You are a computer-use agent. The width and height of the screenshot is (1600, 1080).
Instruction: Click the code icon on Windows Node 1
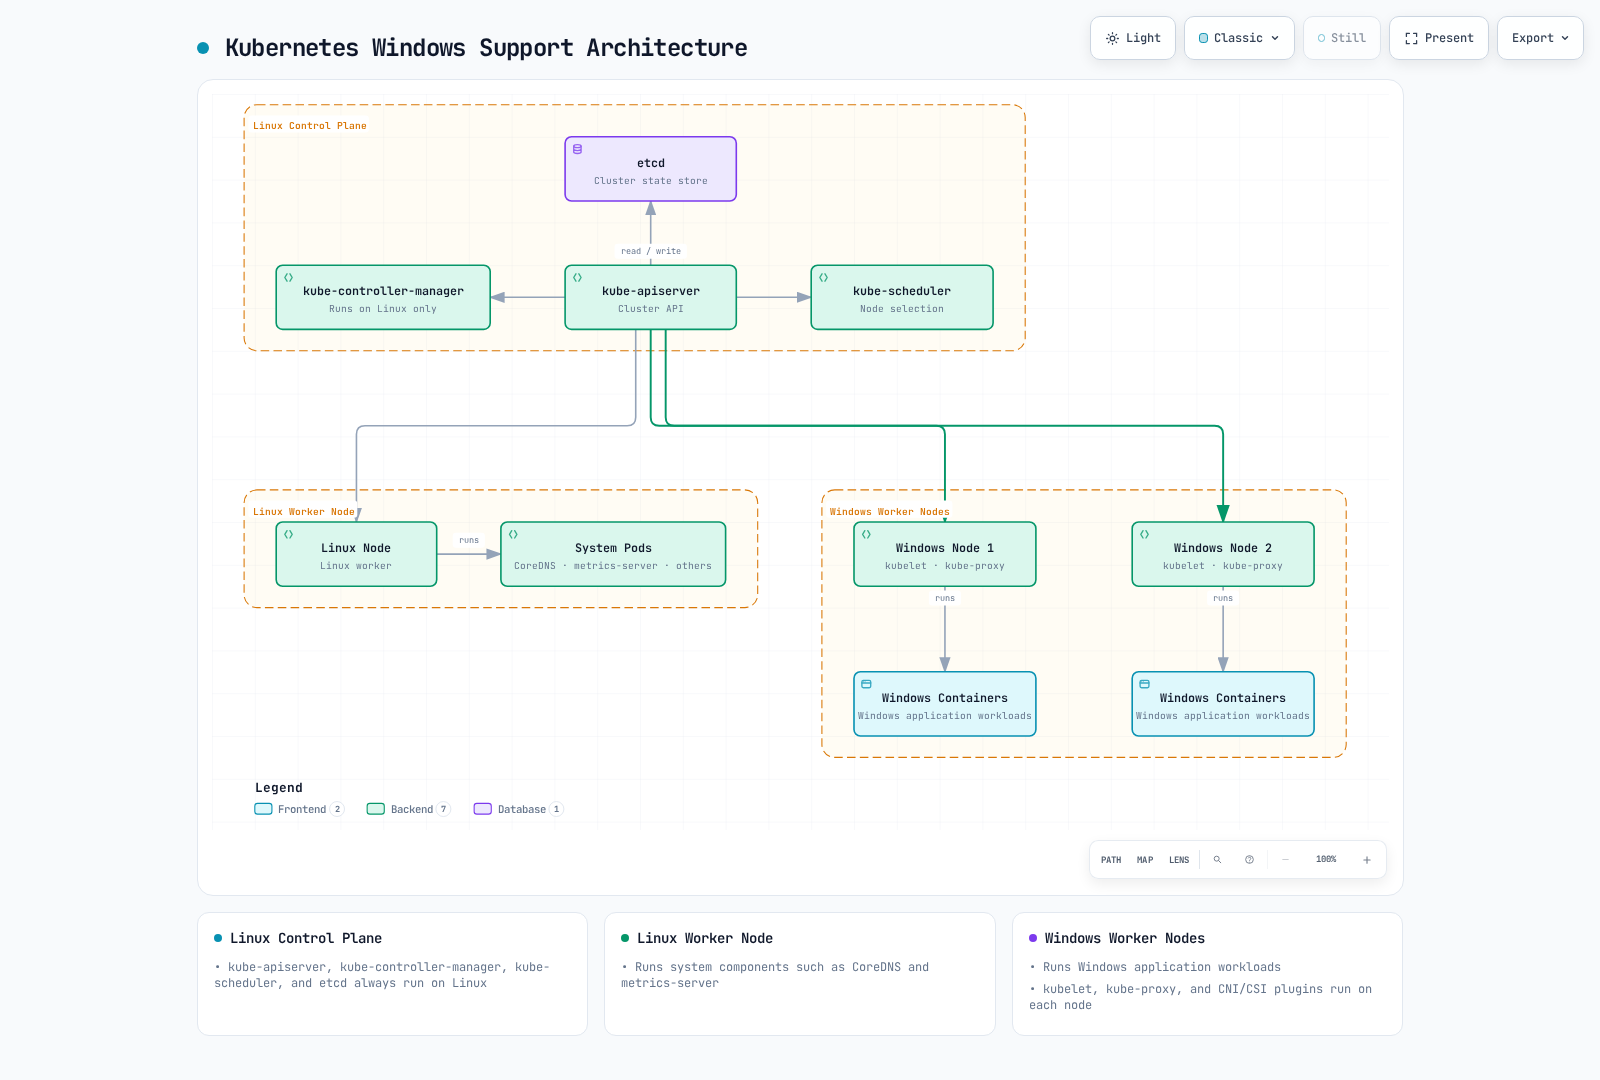click(866, 534)
